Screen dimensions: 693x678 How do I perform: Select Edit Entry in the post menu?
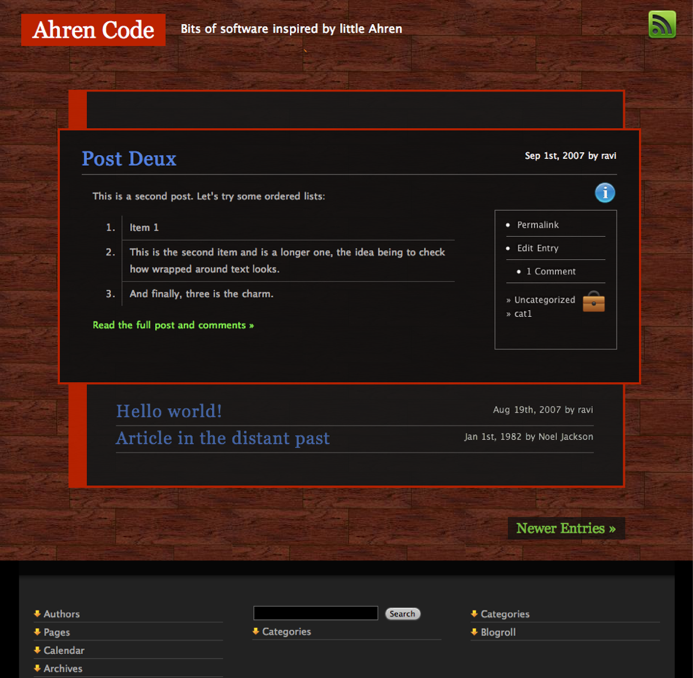[538, 248]
